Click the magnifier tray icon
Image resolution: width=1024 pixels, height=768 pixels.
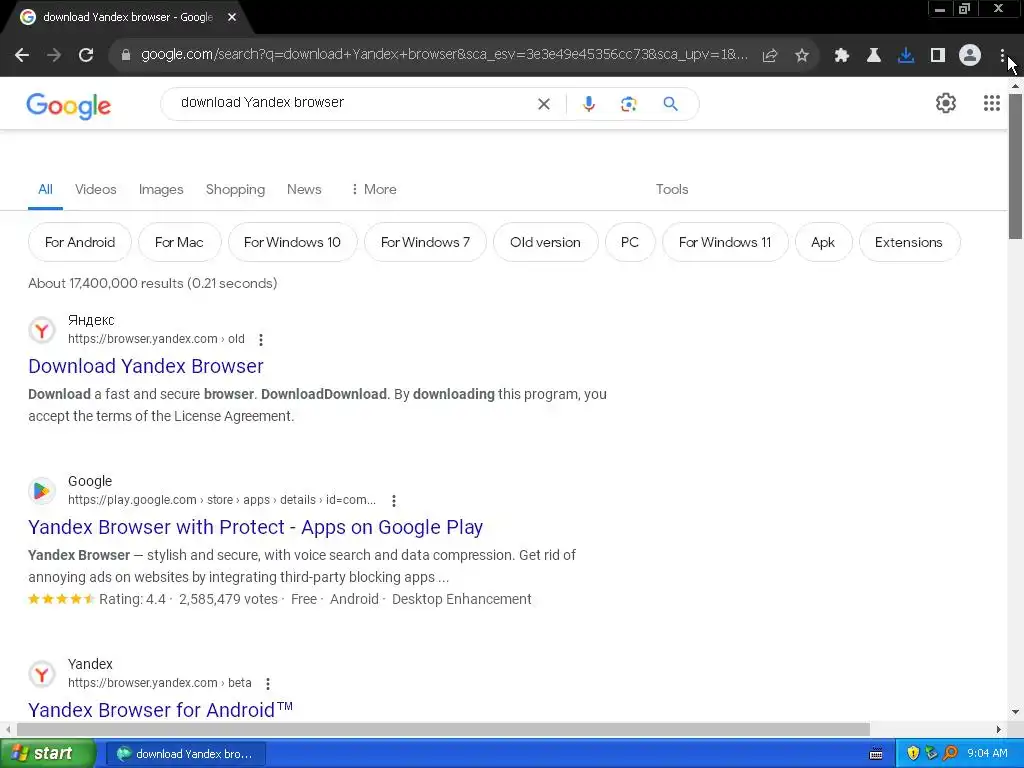[x=950, y=754]
